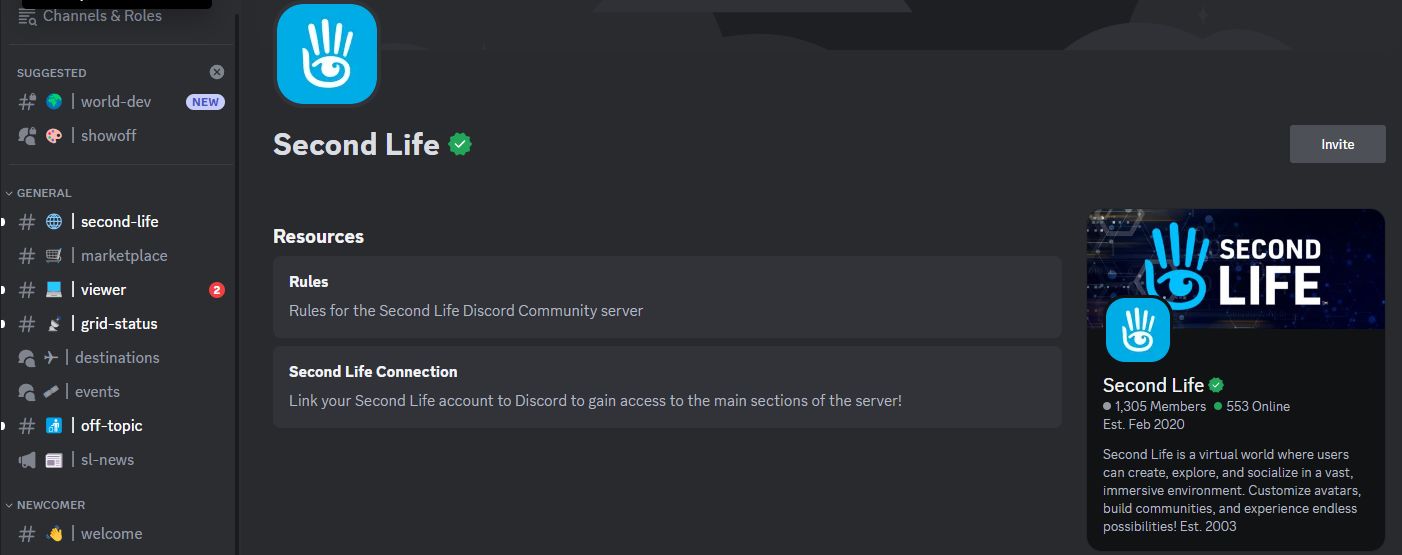Click the showoff forum channel icon
Viewport: 1402px width, 555px height.
click(x=27, y=136)
